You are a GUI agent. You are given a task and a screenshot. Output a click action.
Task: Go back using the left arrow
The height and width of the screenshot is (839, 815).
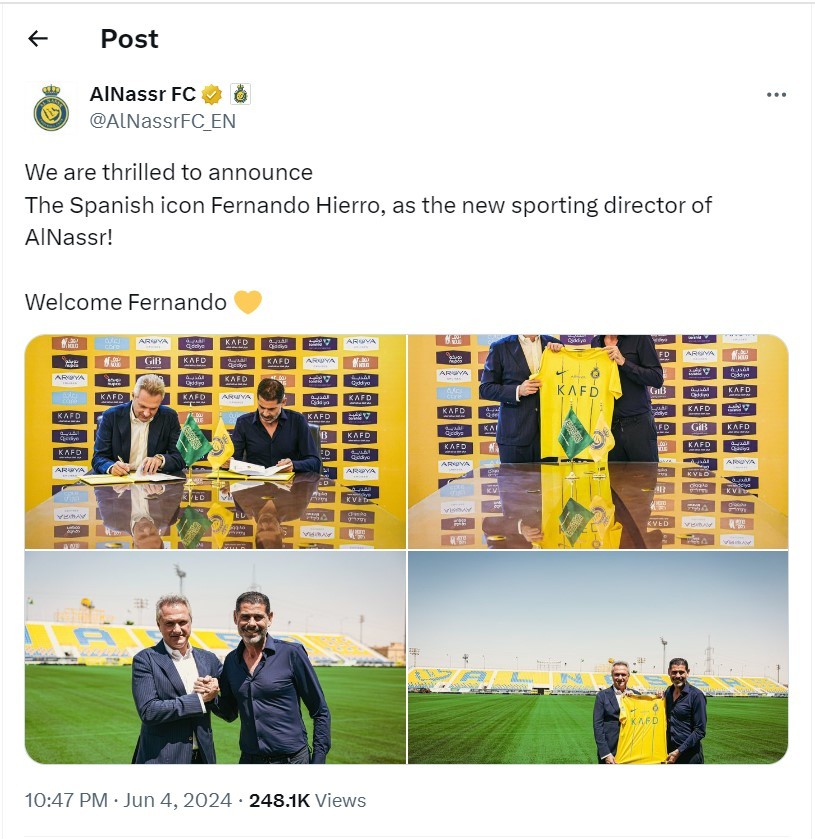pyautogui.click(x=38, y=39)
